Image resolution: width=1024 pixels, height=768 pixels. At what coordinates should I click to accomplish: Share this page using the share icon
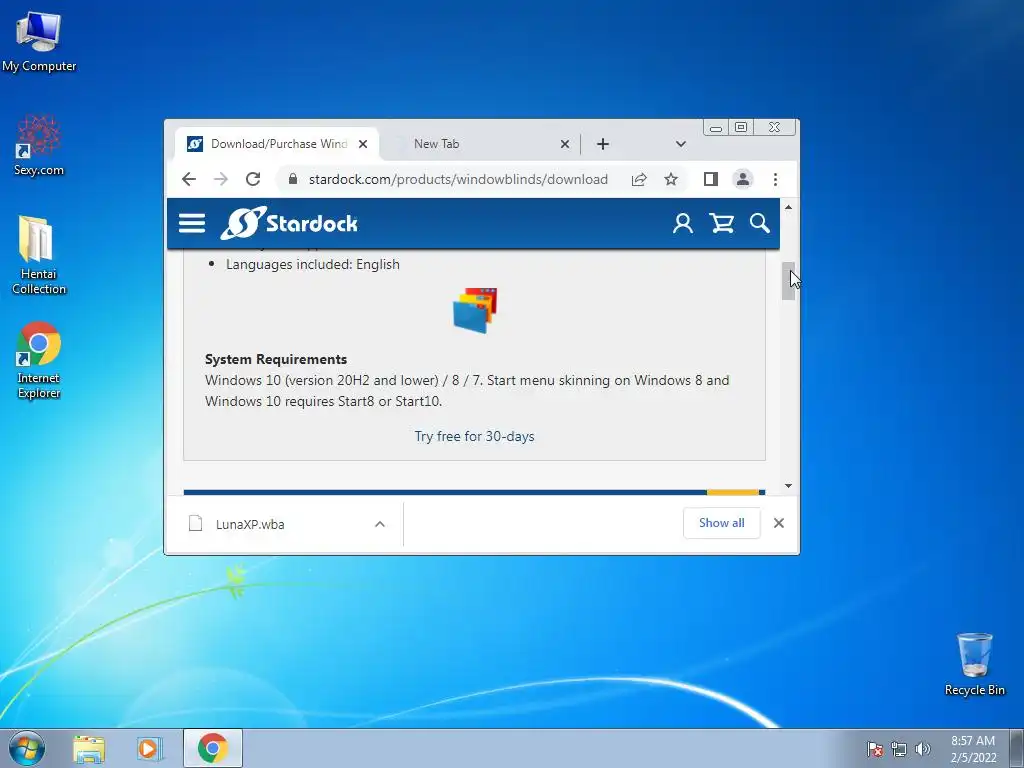[x=639, y=179]
